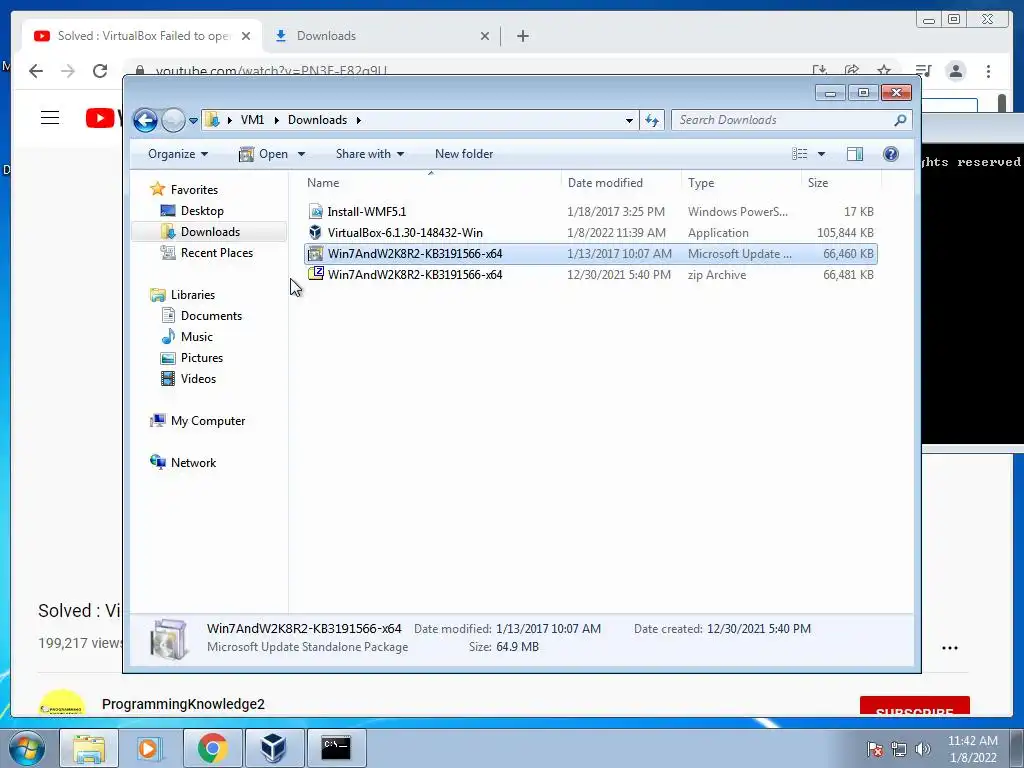Select the Install-WMF5.1 script file
Screen dimensions: 1024x768
(590, 212)
